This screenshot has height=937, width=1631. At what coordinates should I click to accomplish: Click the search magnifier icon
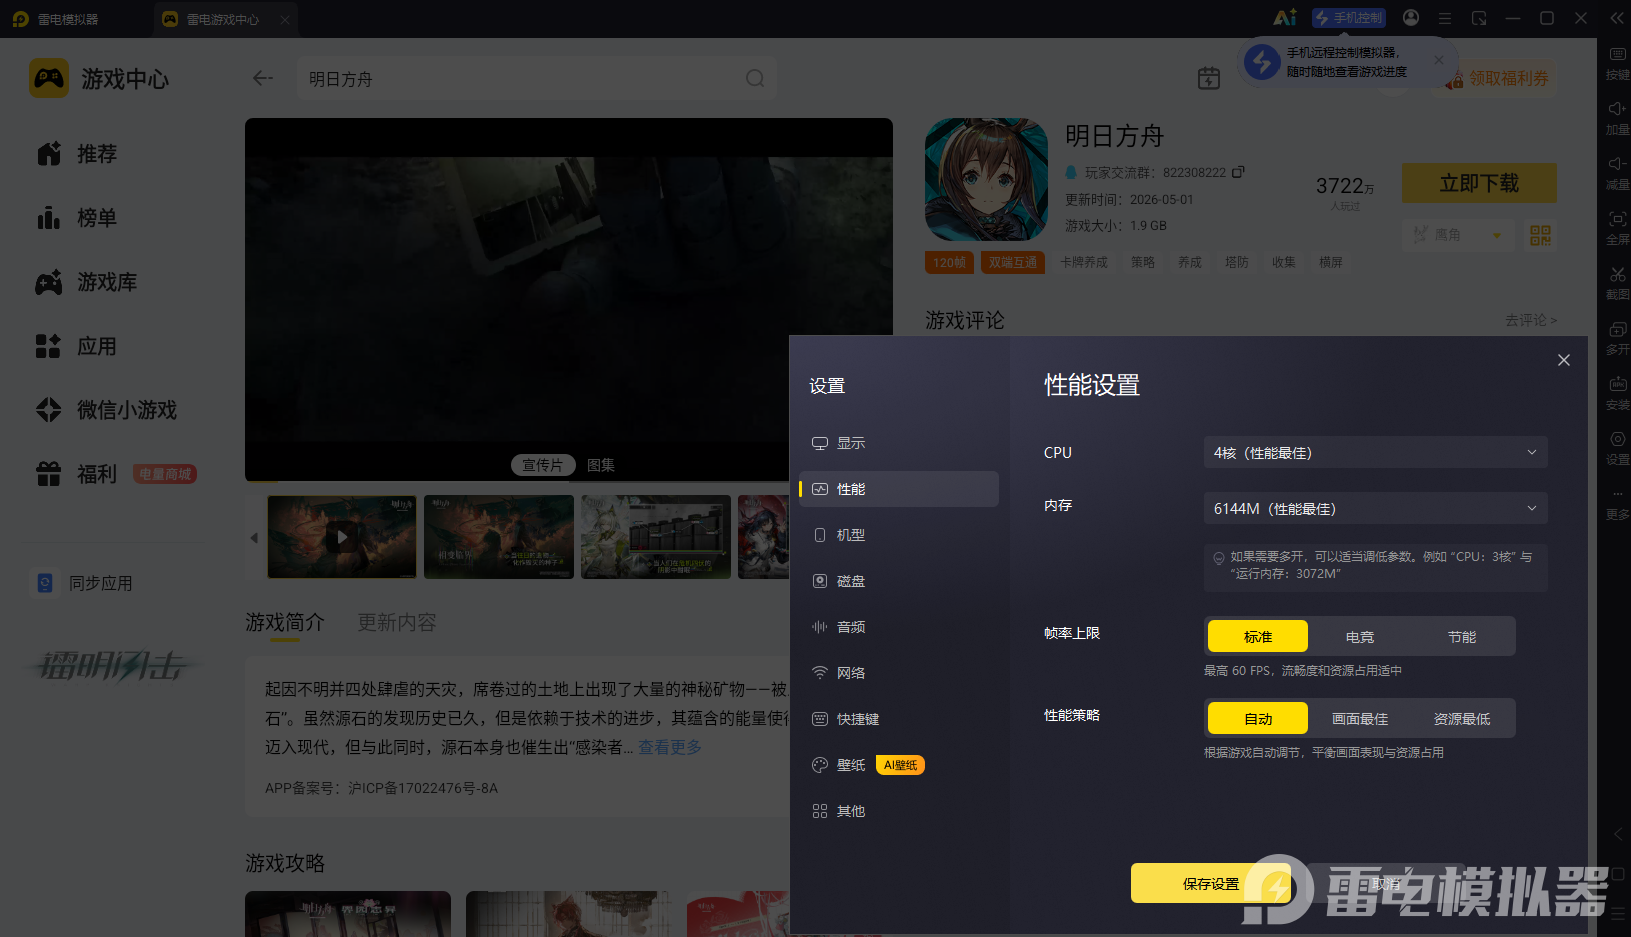(755, 78)
